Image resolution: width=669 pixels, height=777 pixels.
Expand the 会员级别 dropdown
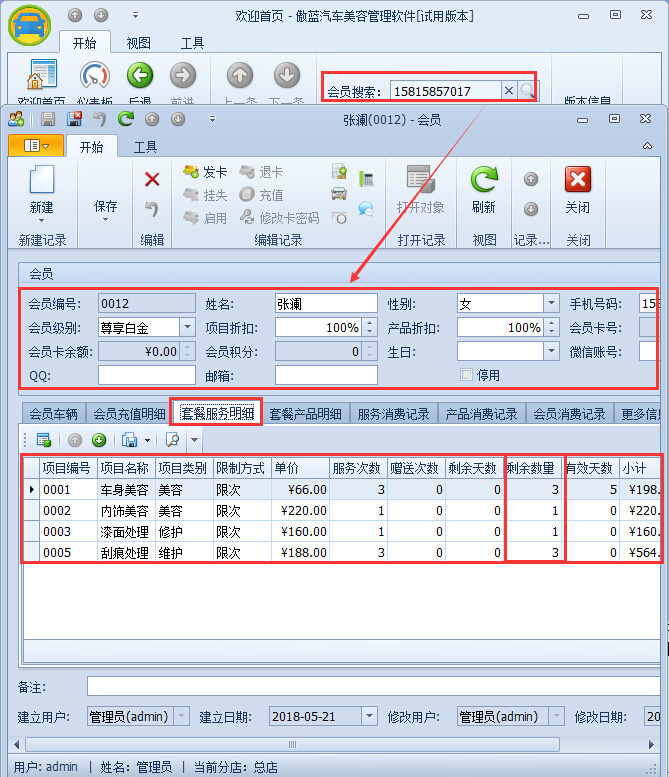(x=187, y=327)
